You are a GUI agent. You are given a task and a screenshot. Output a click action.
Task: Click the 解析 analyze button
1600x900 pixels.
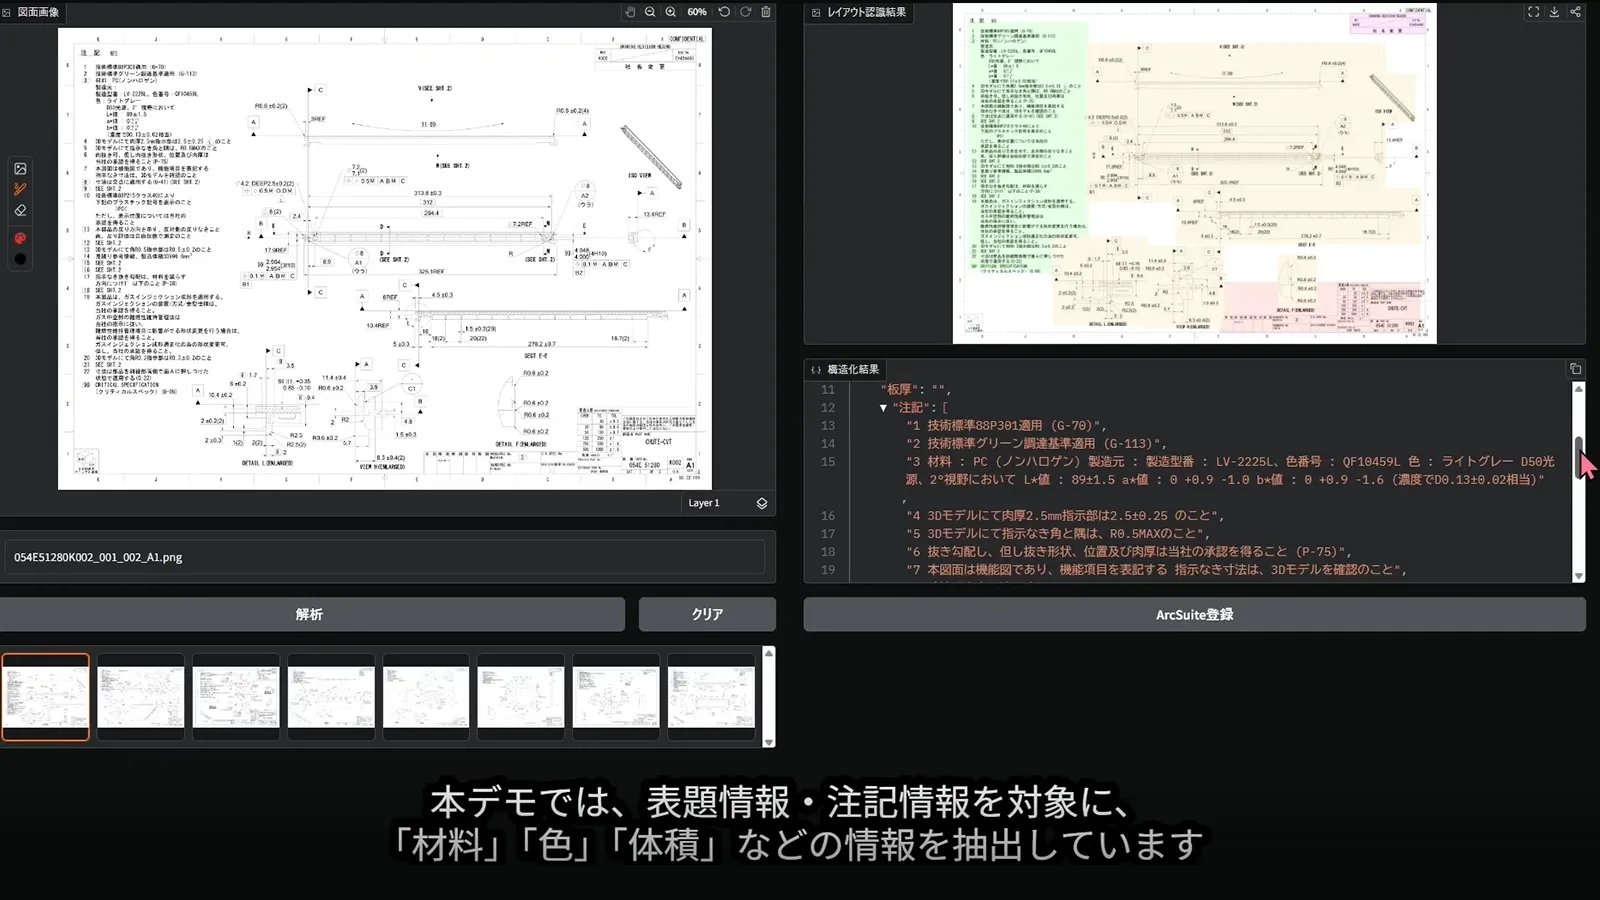(x=312, y=614)
